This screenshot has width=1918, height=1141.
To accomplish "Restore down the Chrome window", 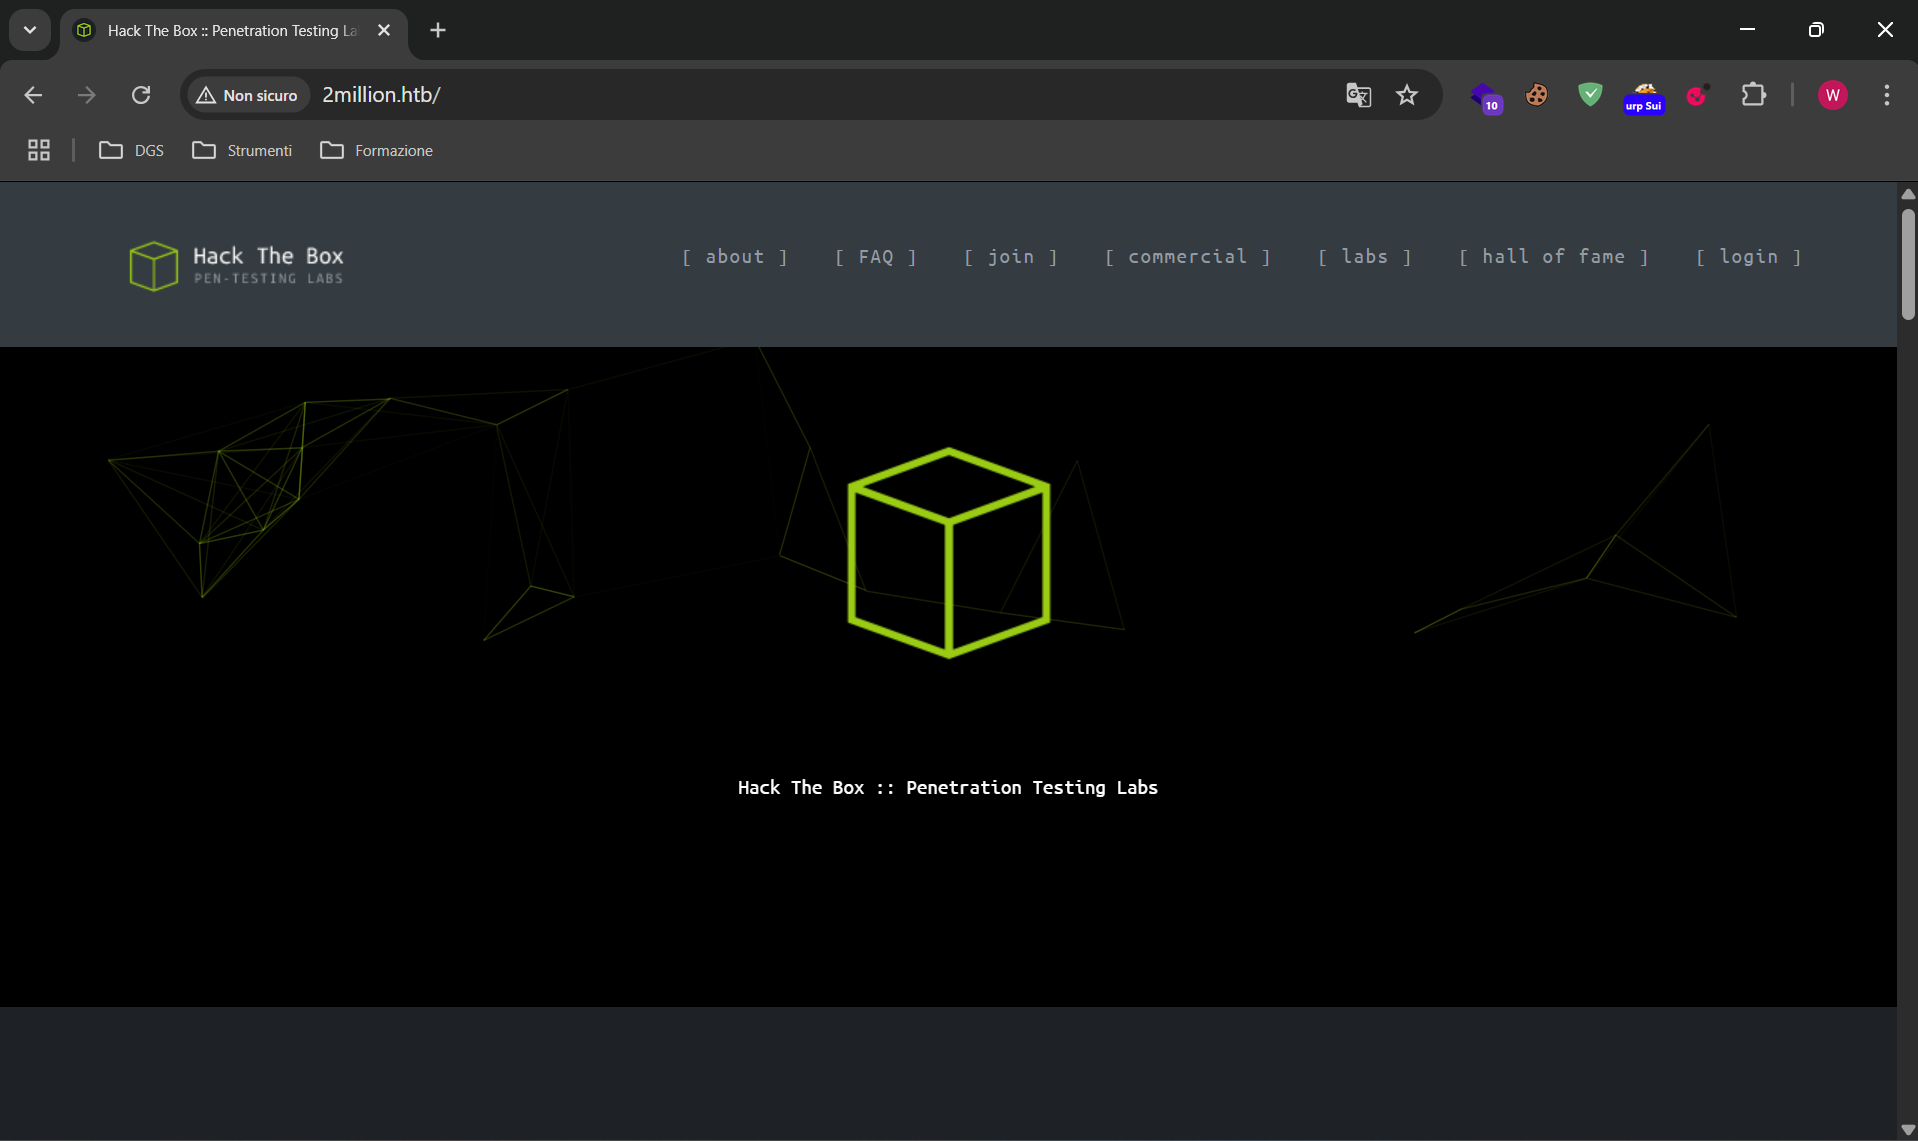I will 1816,30.
